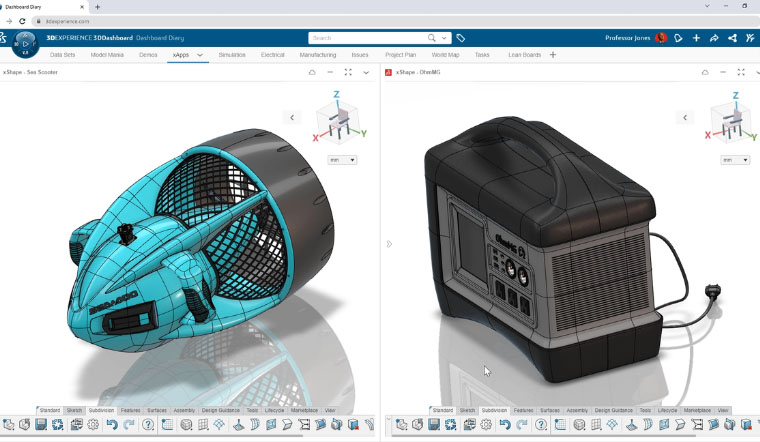Open the Lean Boards dashboard tab
The height and width of the screenshot is (442, 760).
point(524,55)
